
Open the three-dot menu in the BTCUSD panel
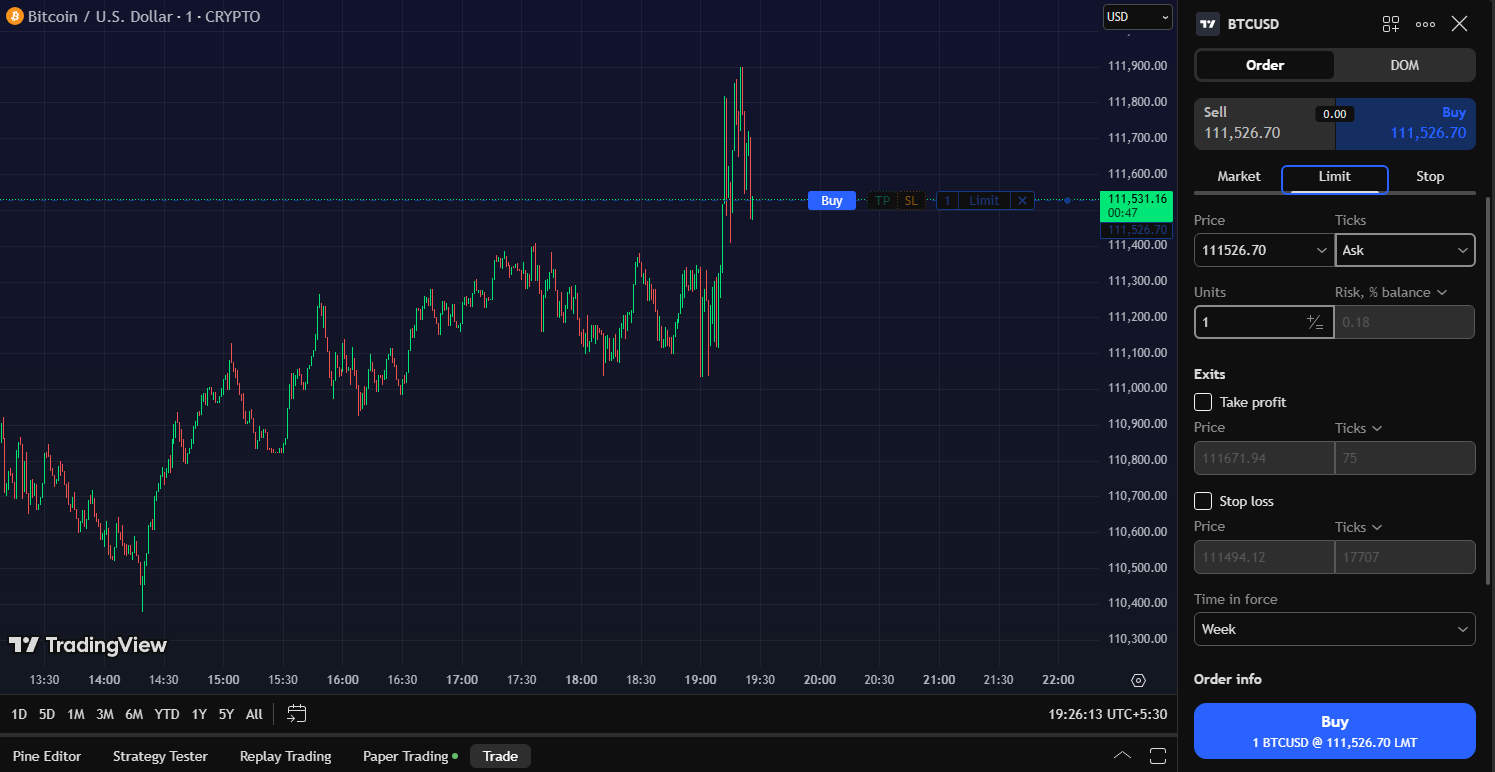pyautogui.click(x=1425, y=23)
